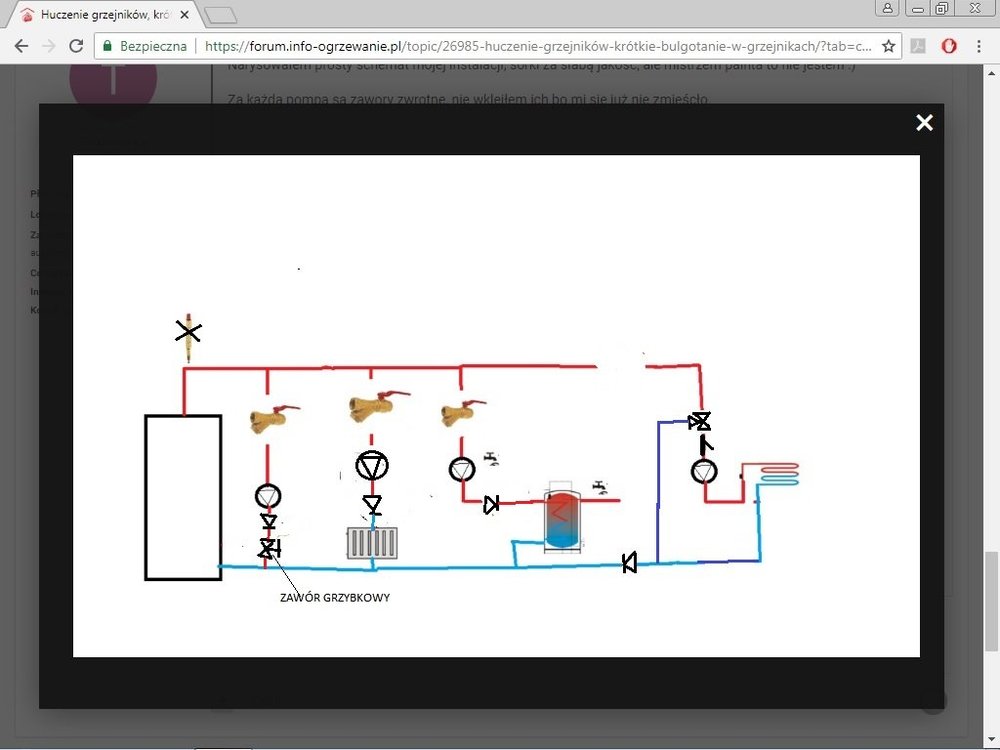Click the browser Forward arrow

pos(48,46)
